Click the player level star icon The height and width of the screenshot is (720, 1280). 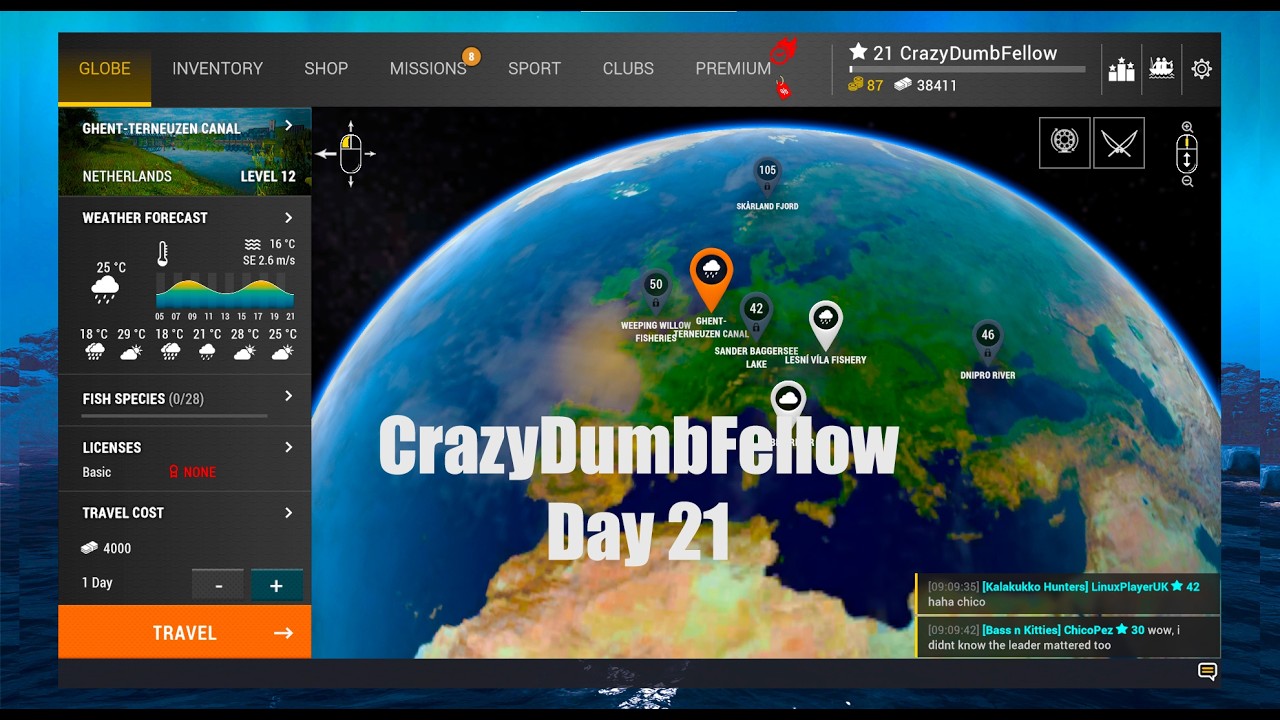click(858, 53)
